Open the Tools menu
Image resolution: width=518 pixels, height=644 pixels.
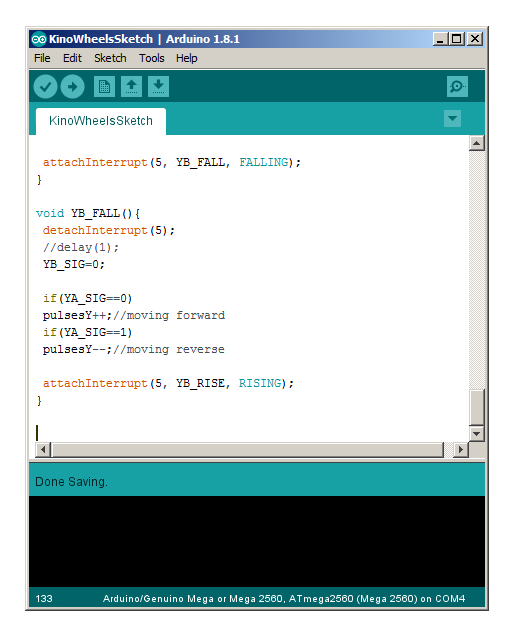[x=151, y=58]
